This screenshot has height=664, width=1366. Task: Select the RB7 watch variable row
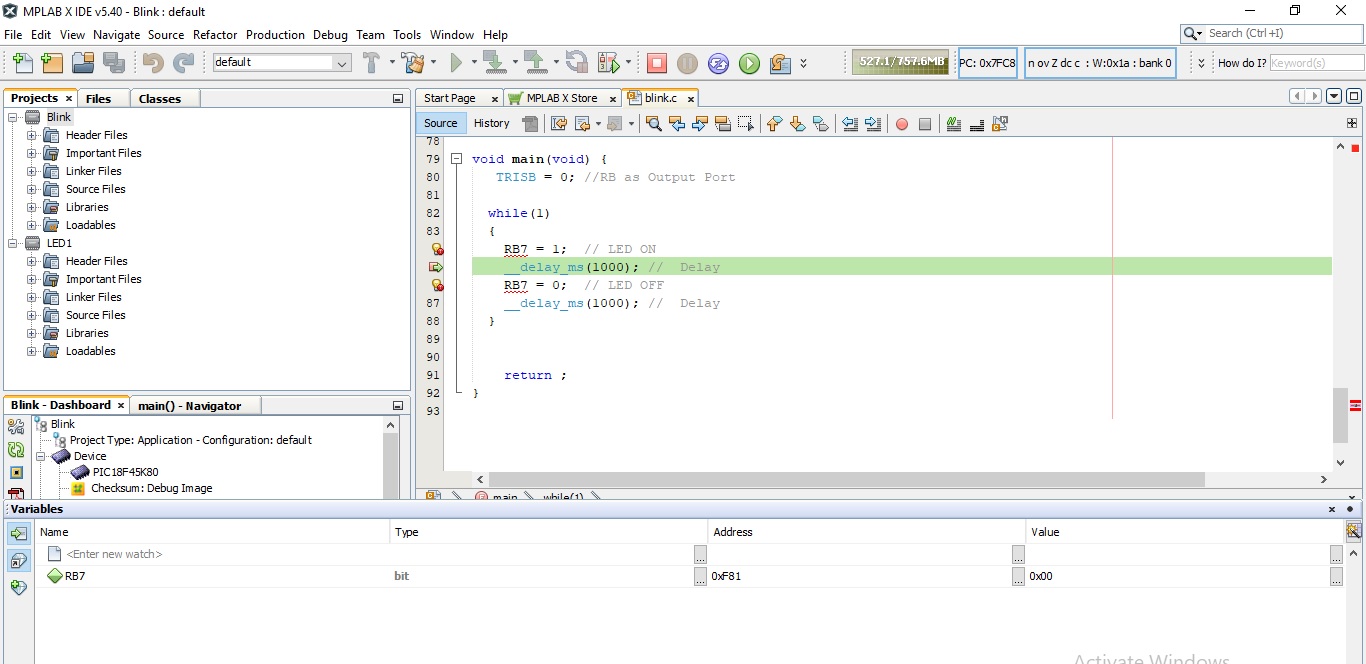coord(690,576)
